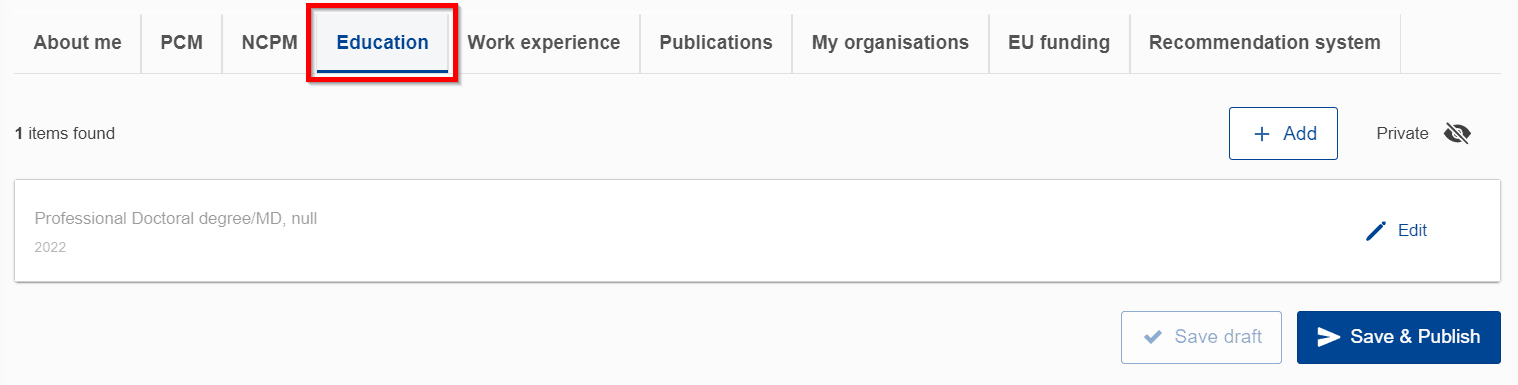
Task: Click the pencil icon beside Edit
Action: coord(1376,231)
